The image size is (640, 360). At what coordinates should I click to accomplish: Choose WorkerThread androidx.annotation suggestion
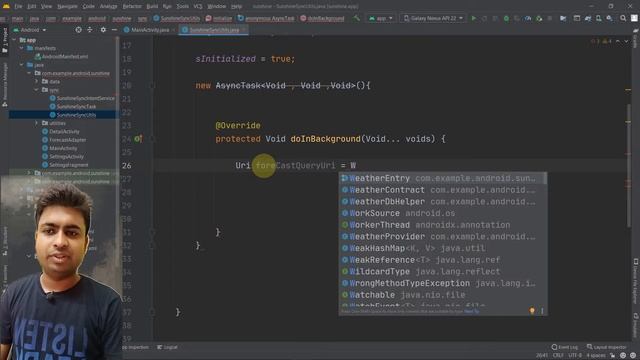[443, 225]
